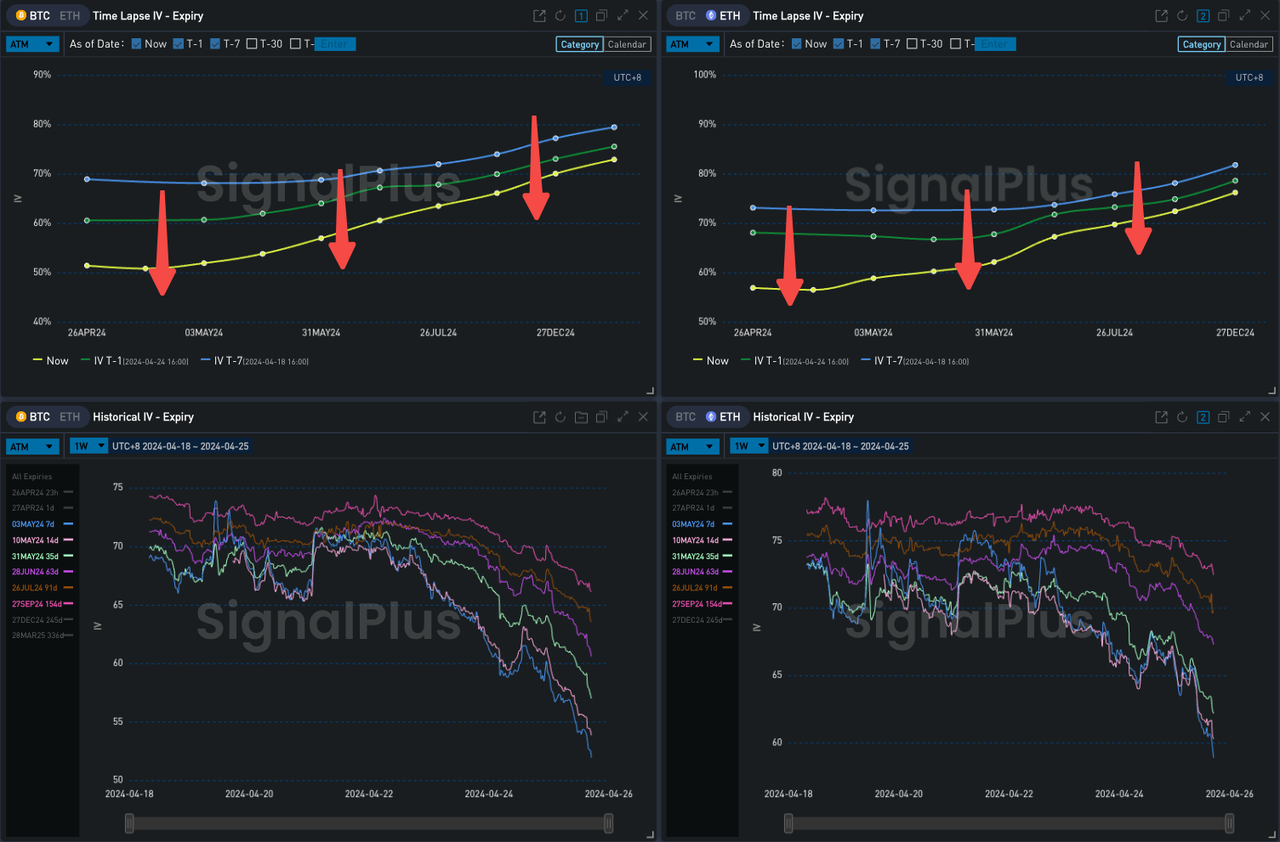The height and width of the screenshot is (842, 1280).
Task: Select 'All Expiries' in ETH Historical IV legend
Action: click(x=692, y=477)
